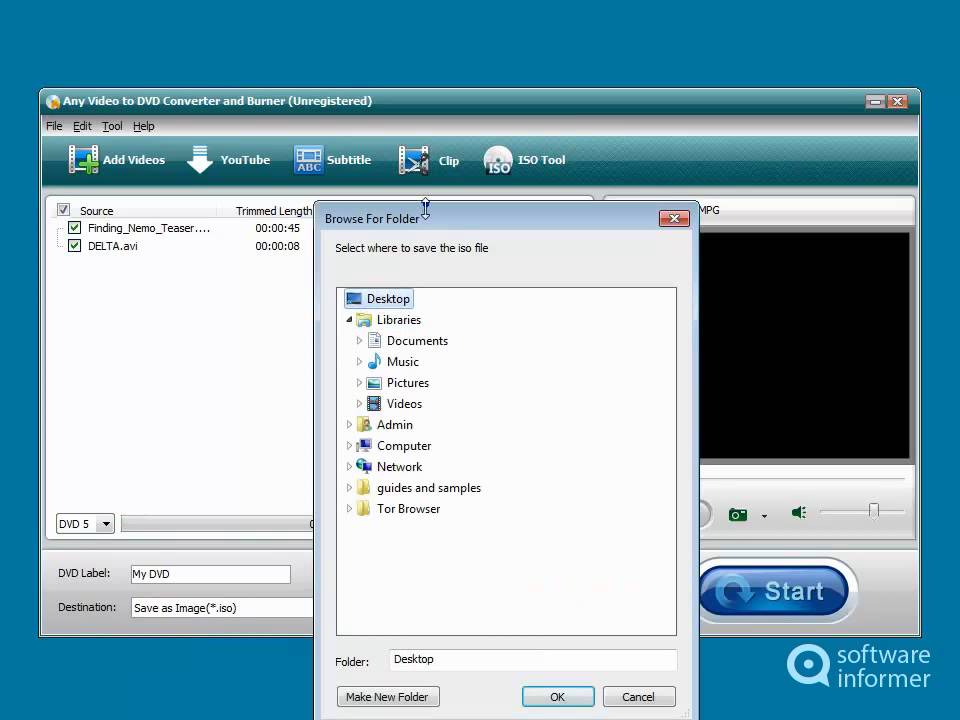
Task: Open the Edit menu
Action: click(x=82, y=126)
